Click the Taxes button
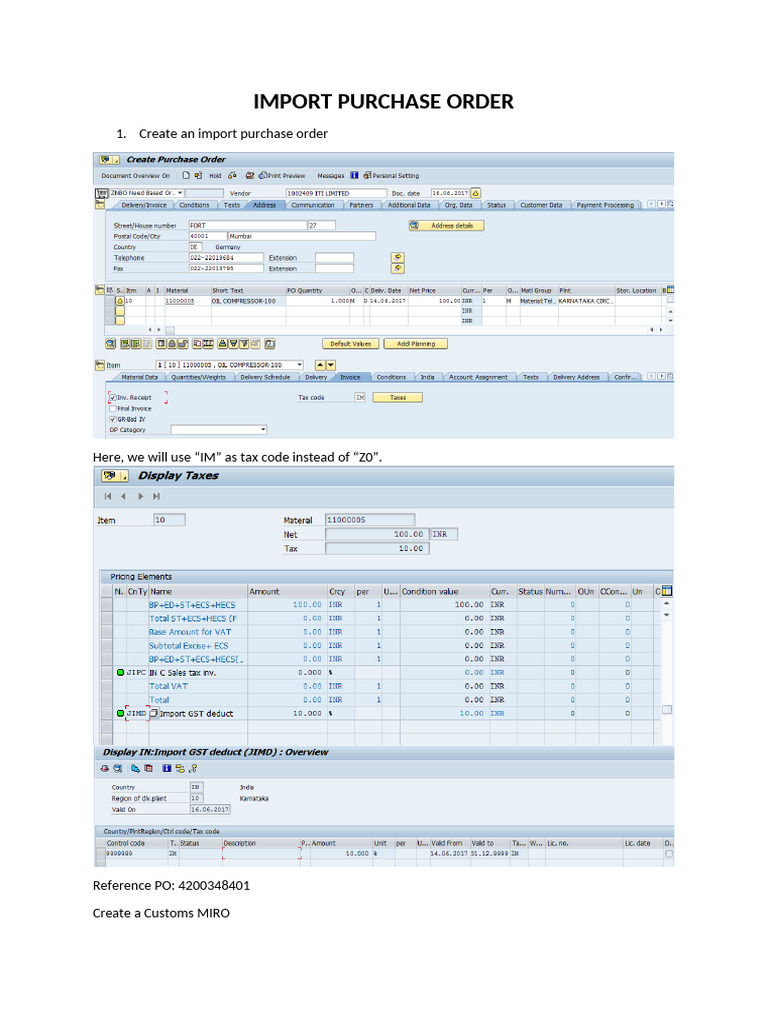 click(397, 397)
